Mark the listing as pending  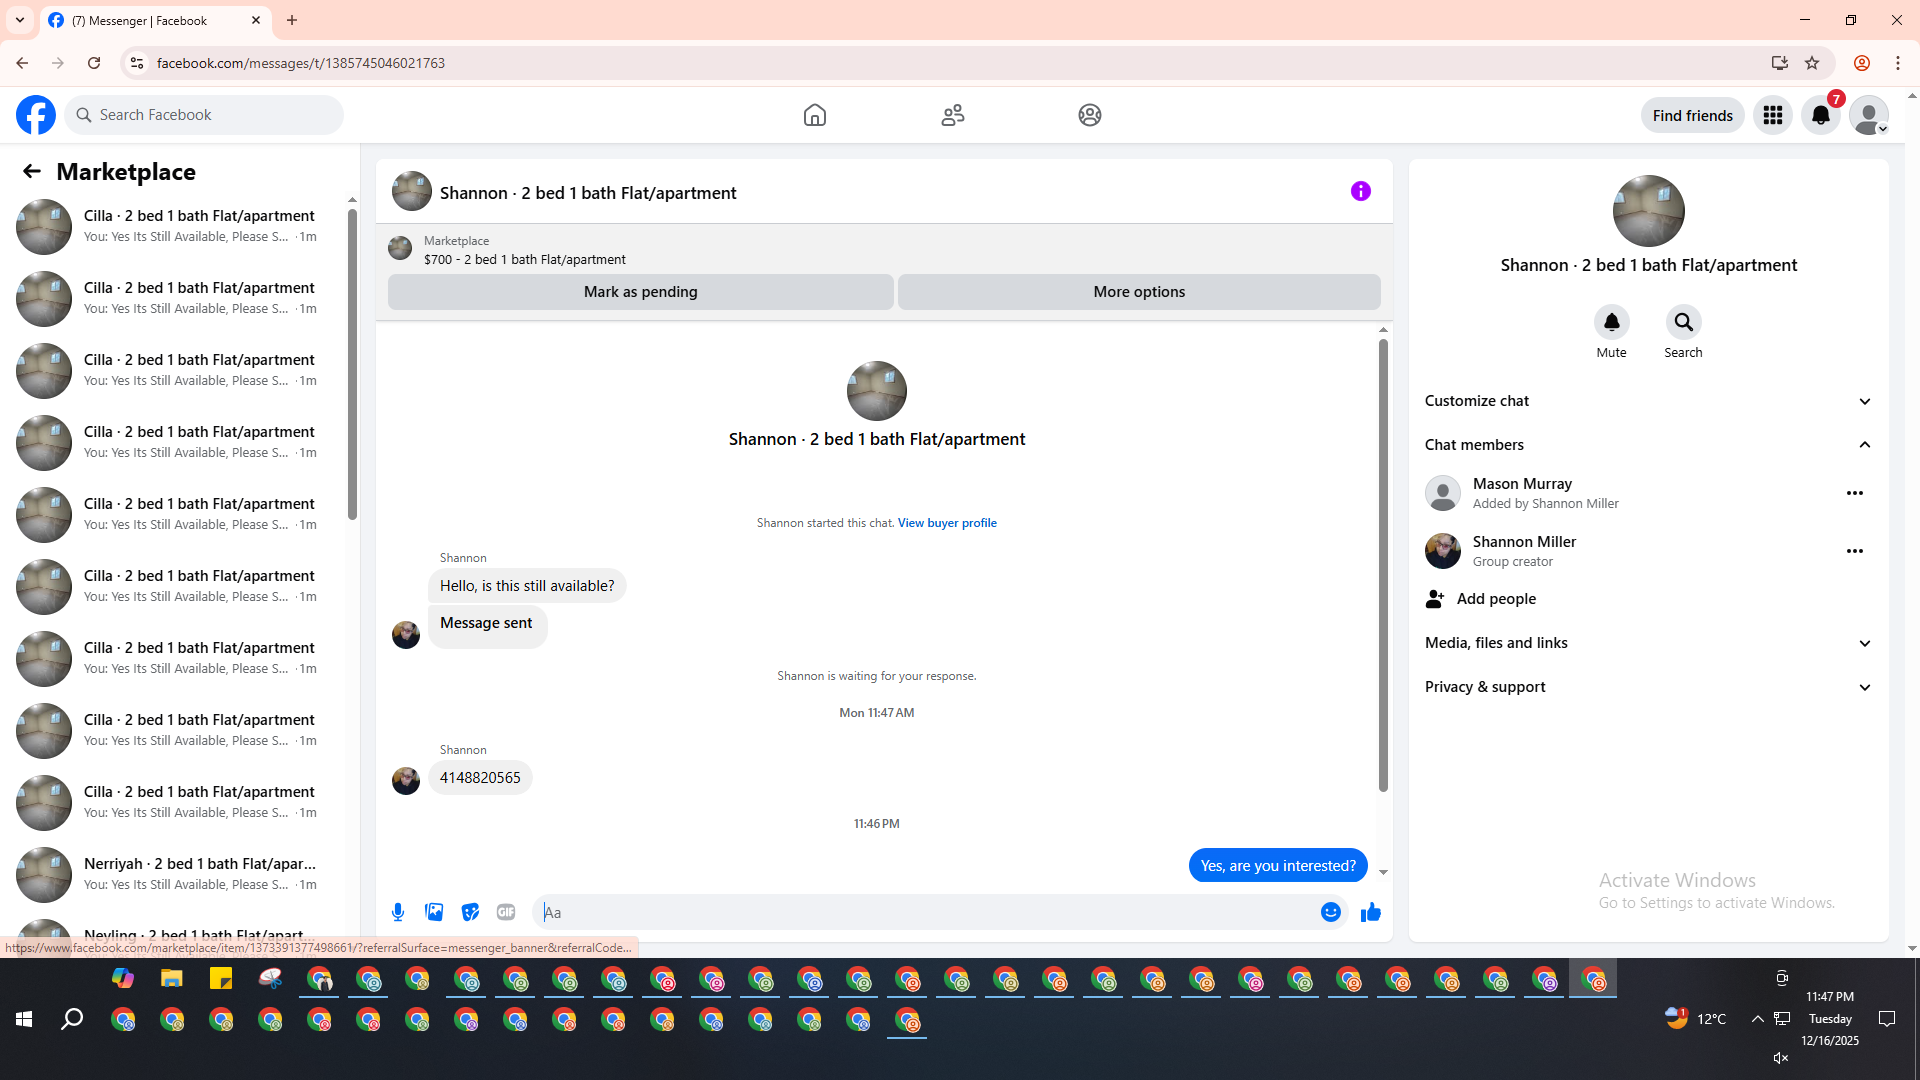click(x=641, y=292)
